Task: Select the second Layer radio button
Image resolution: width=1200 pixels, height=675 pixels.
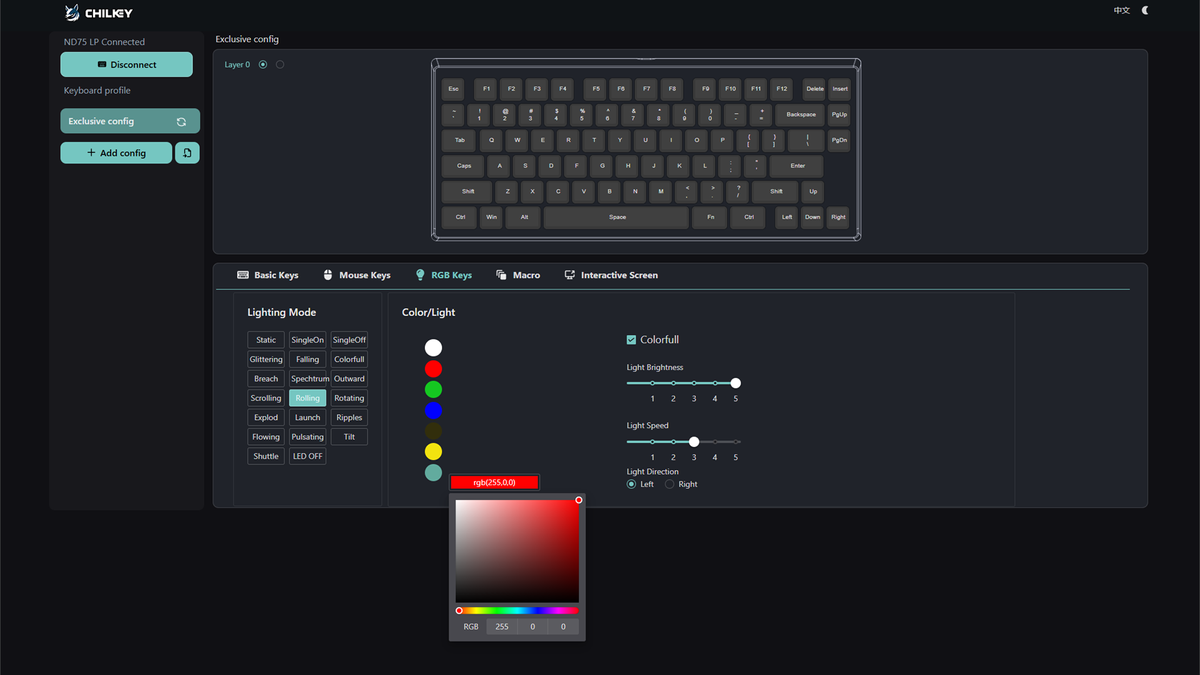Action: [x=280, y=65]
